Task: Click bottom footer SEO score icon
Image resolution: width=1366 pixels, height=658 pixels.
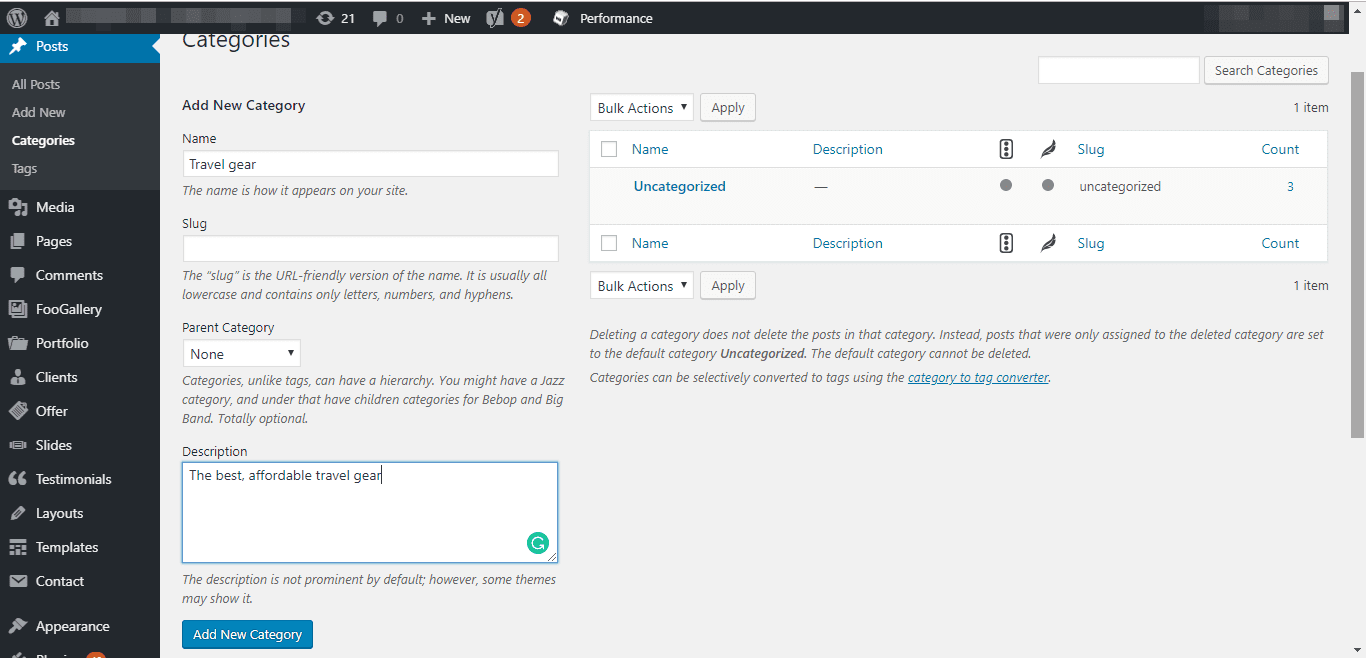Action: [x=1006, y=243]
